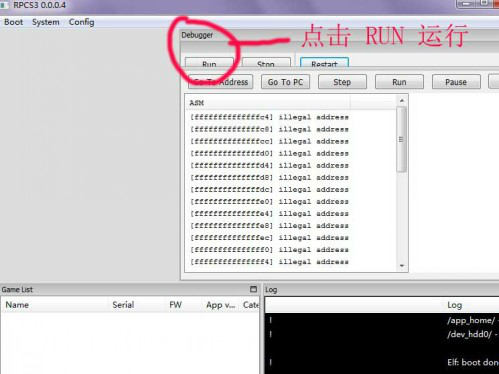Open the Boot menu
Viewport: 499px width, 374px height.
pos(13,22)
